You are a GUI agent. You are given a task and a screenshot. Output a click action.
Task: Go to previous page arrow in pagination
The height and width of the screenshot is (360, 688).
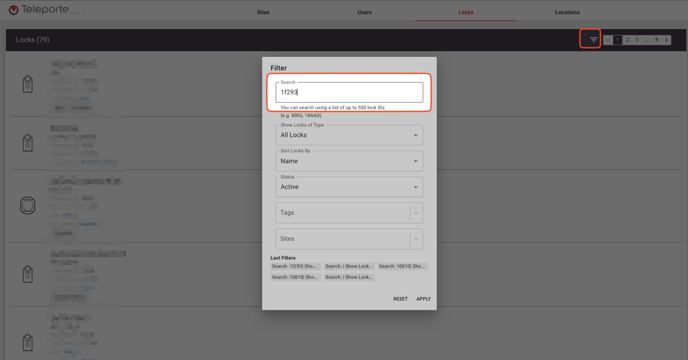(x=608, y=40)
